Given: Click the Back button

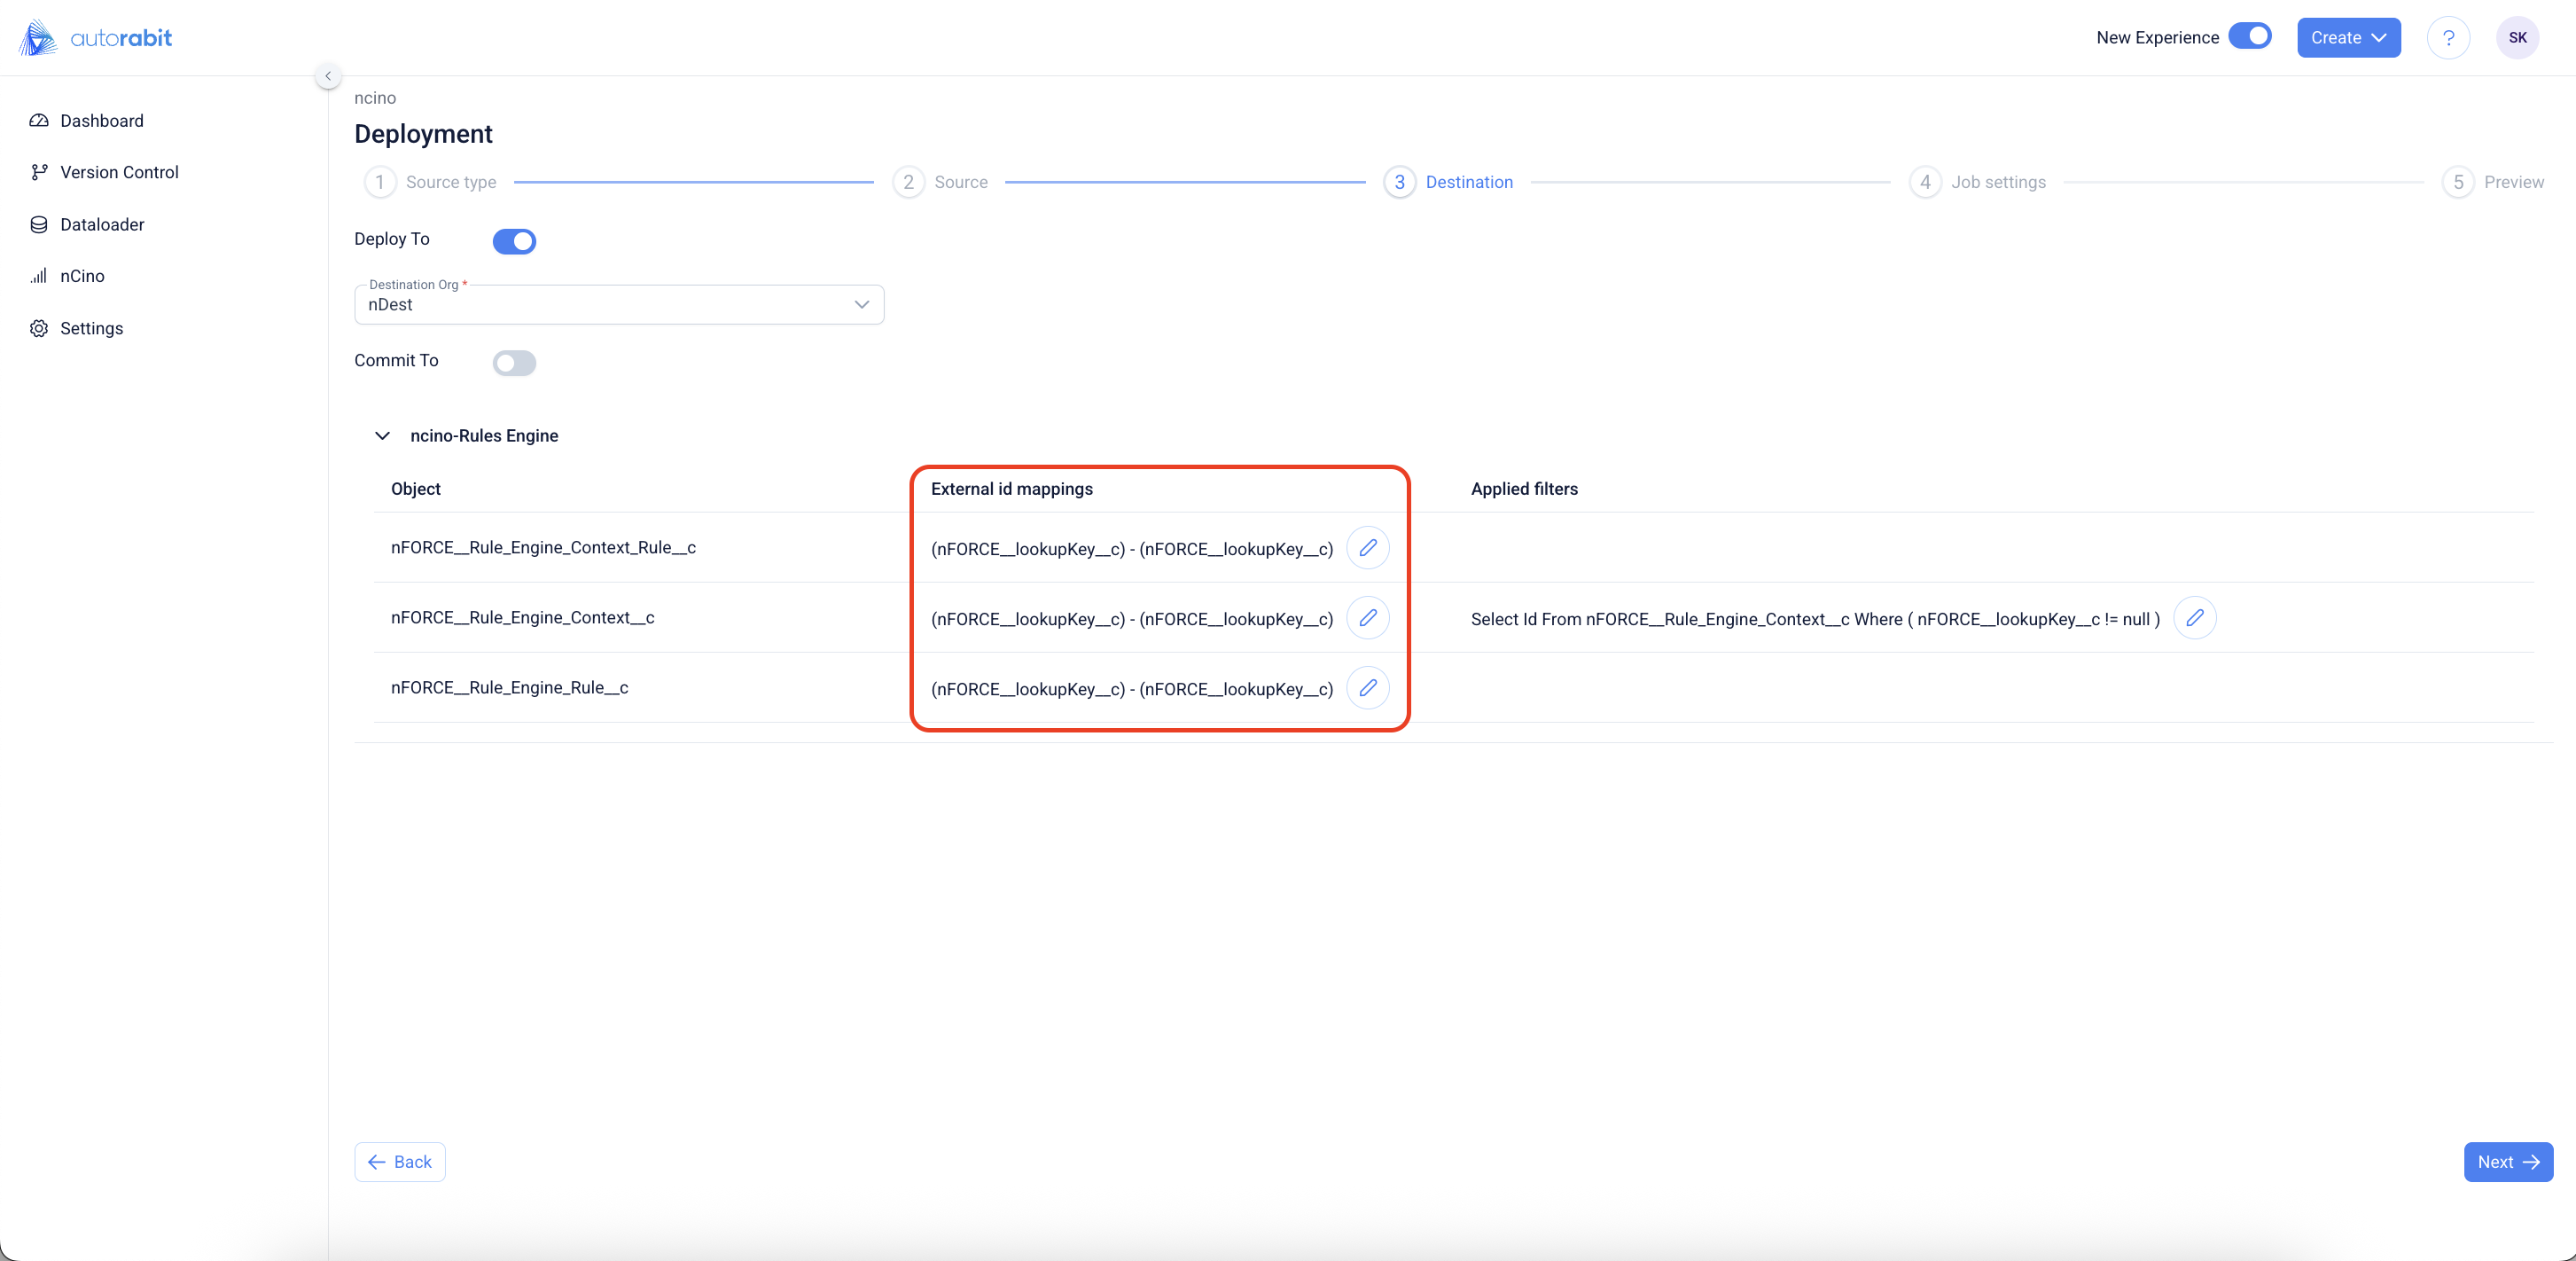Looking at the screenshot, I should (x=400, y=1162).
